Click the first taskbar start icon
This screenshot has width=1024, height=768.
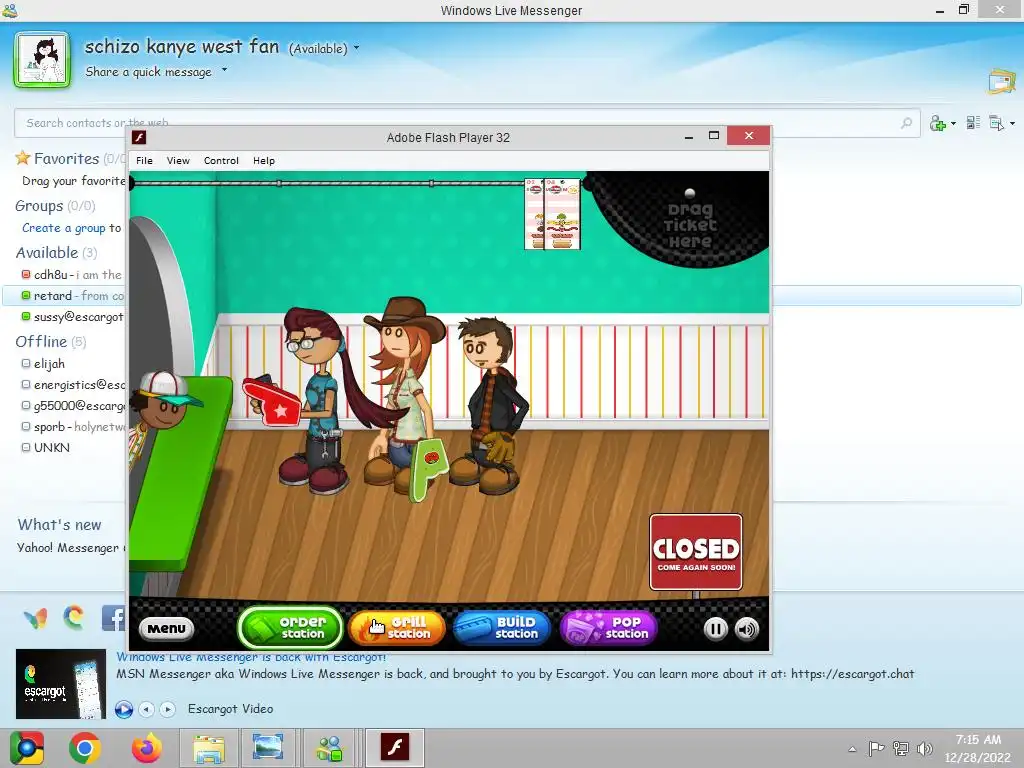coord(25,748)
